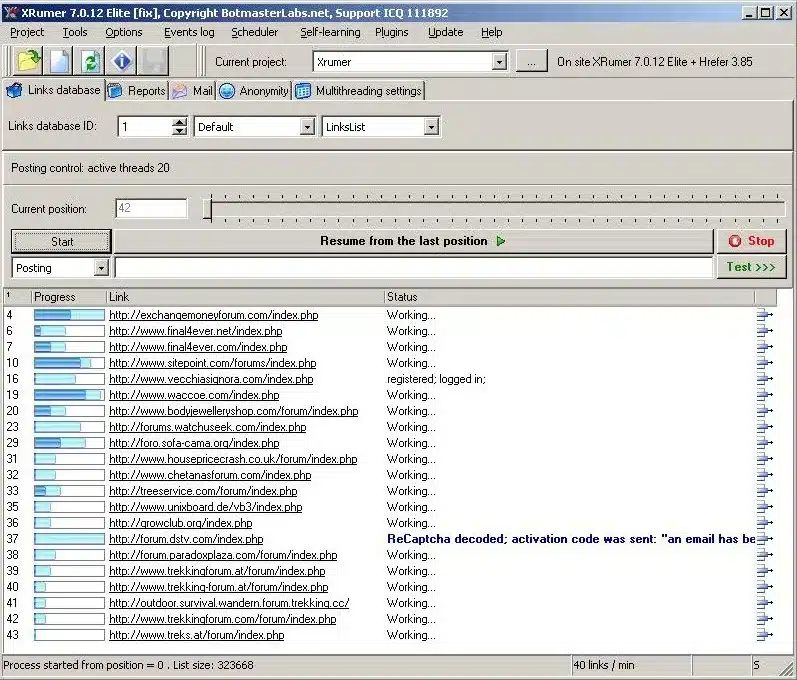Screen dimensions: 797x680
Task: Open the Current project dropdown
Action: pyautogui.click(x=500, y=62)
